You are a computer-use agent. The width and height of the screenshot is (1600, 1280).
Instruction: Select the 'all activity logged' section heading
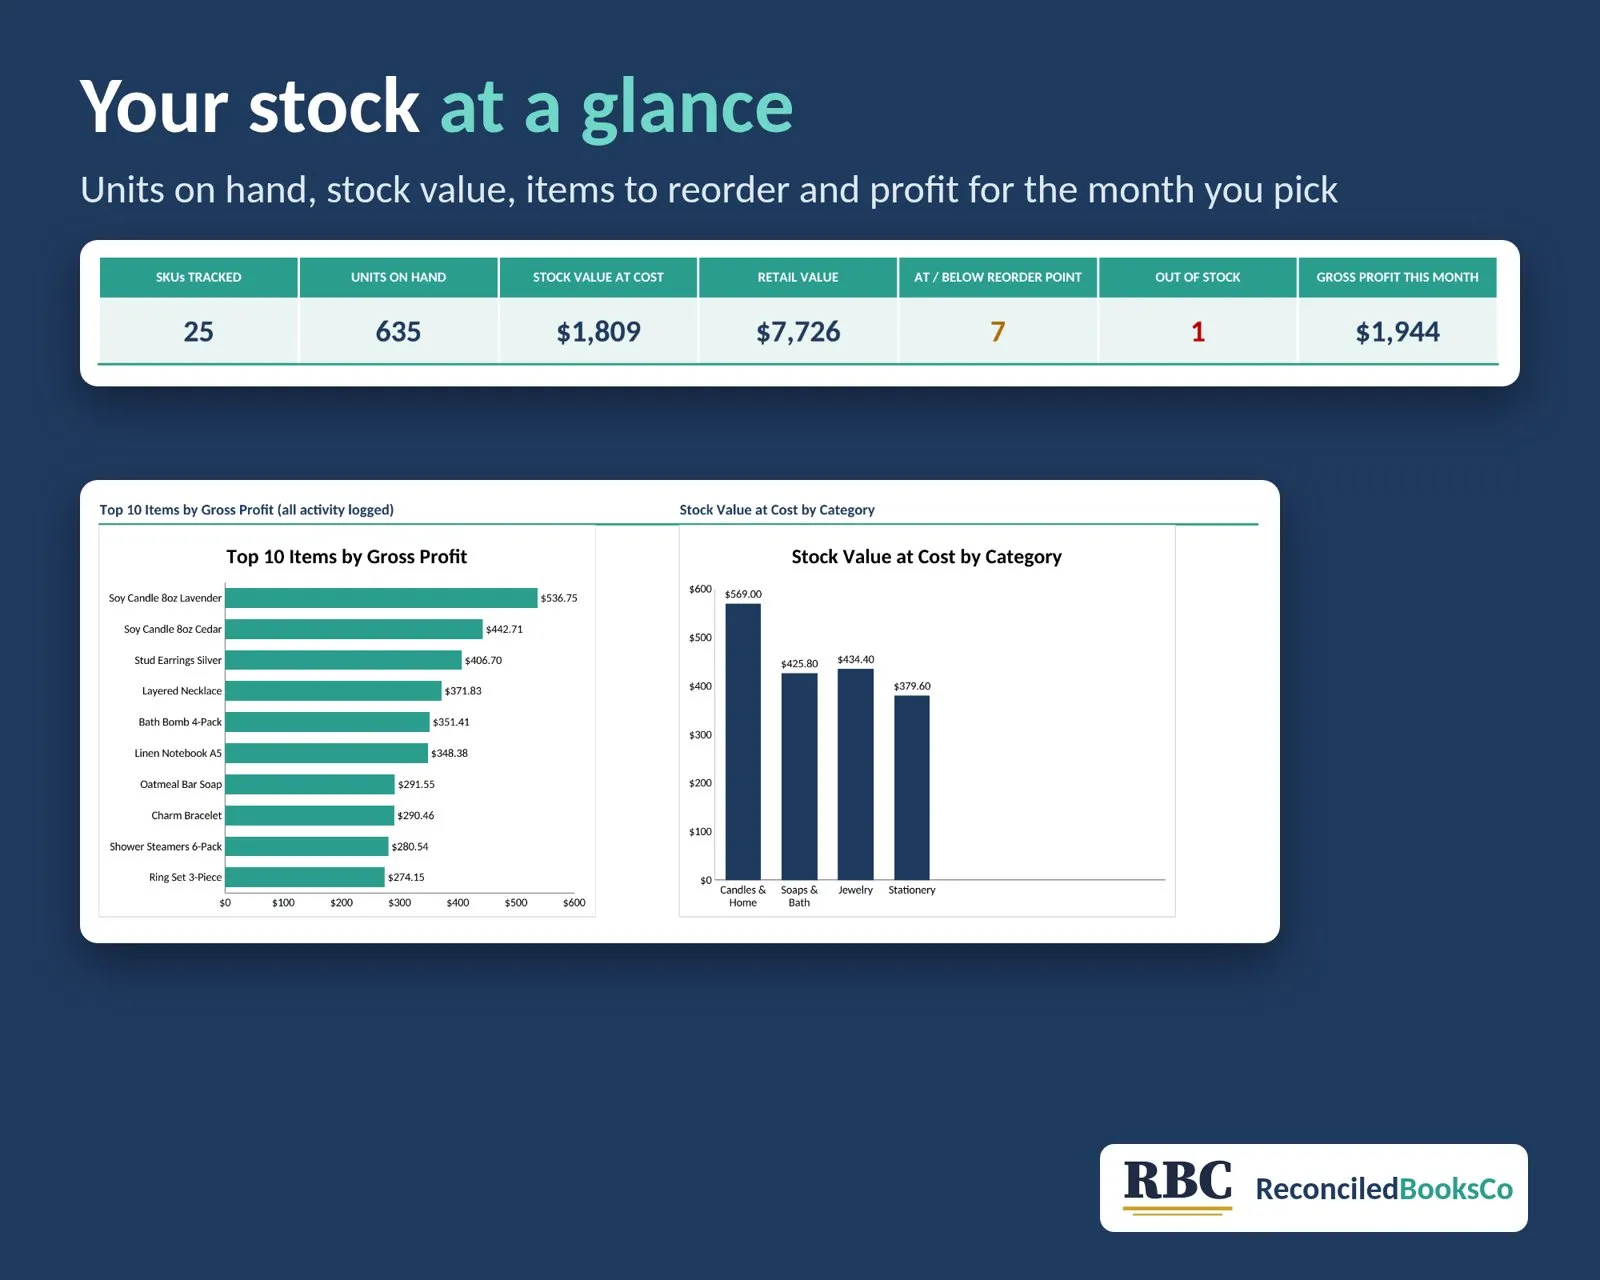pos(246,510)
